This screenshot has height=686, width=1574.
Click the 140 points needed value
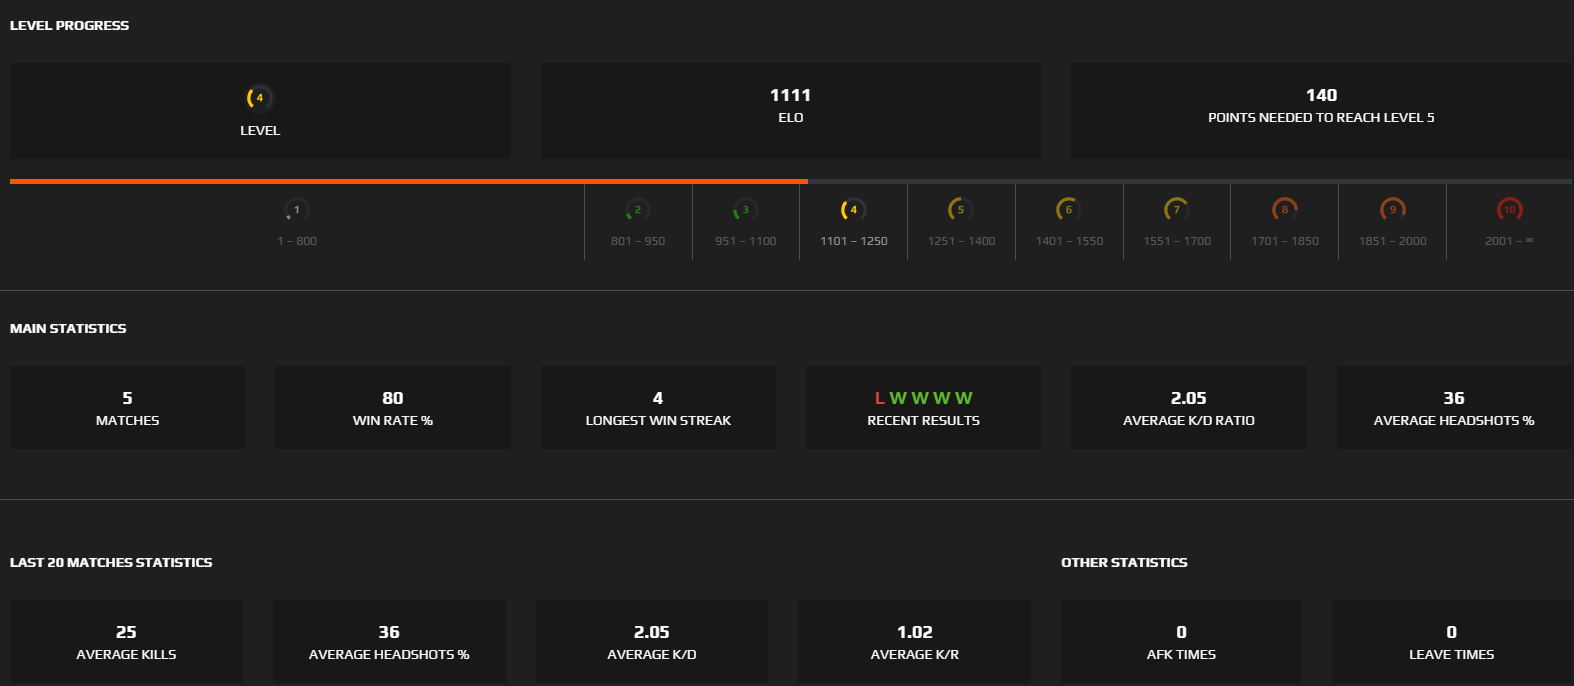point(1321,95)
